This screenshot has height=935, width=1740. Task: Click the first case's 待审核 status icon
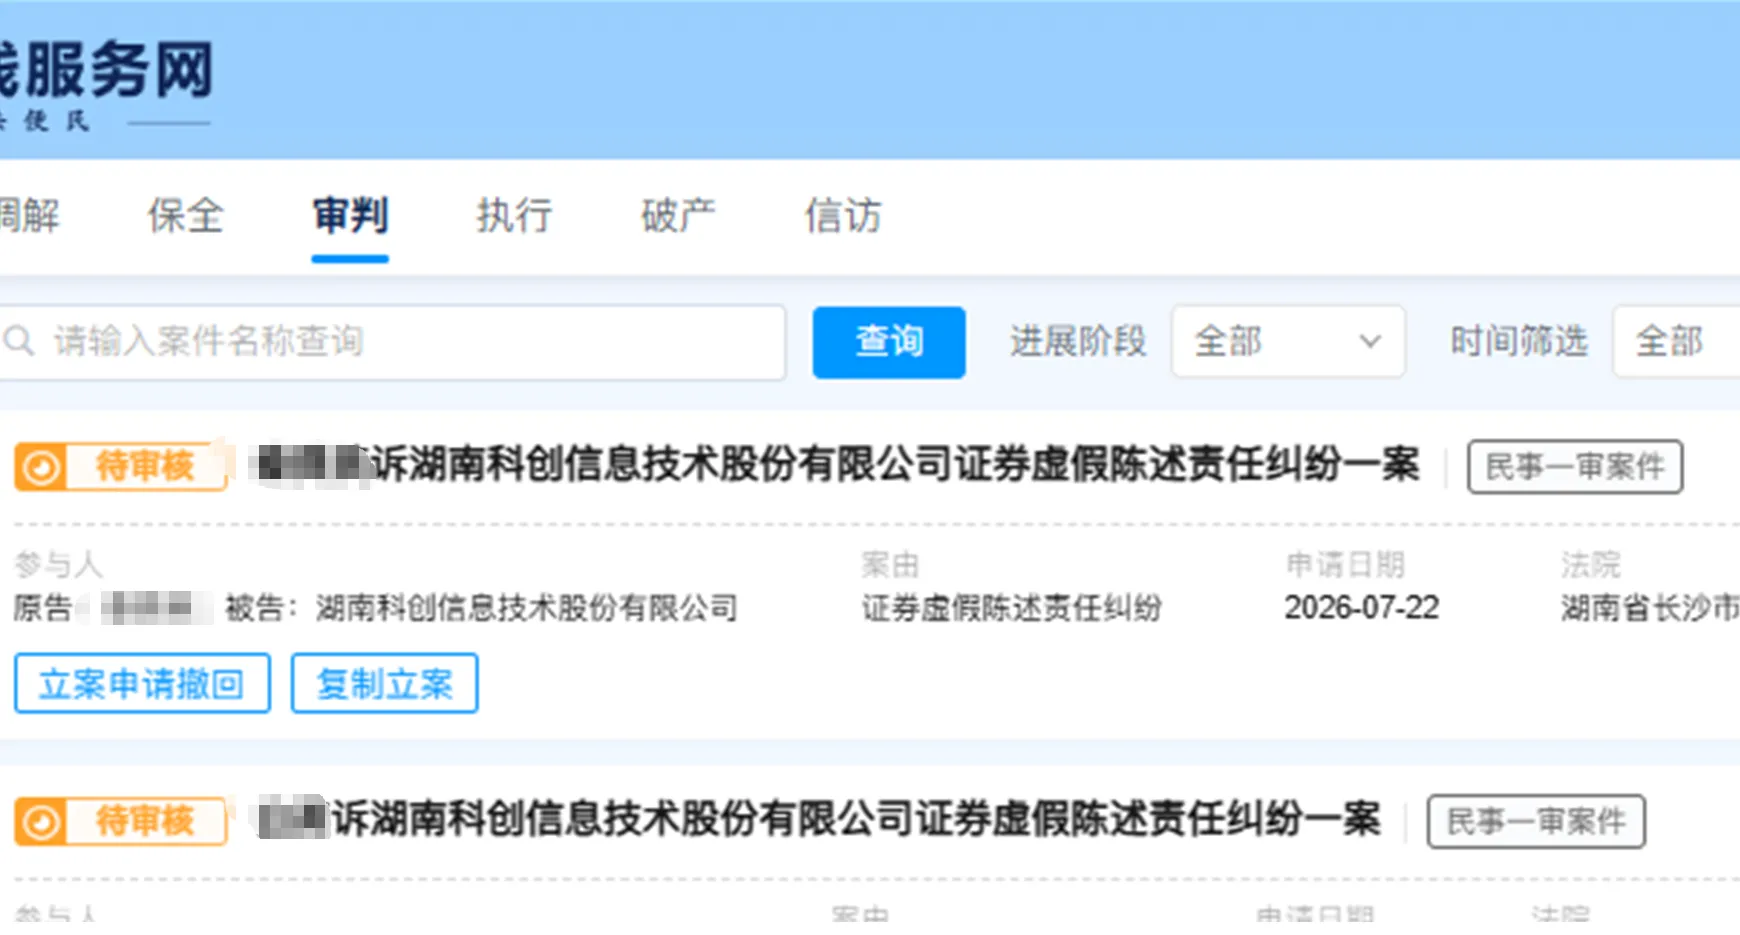point(42,467)
